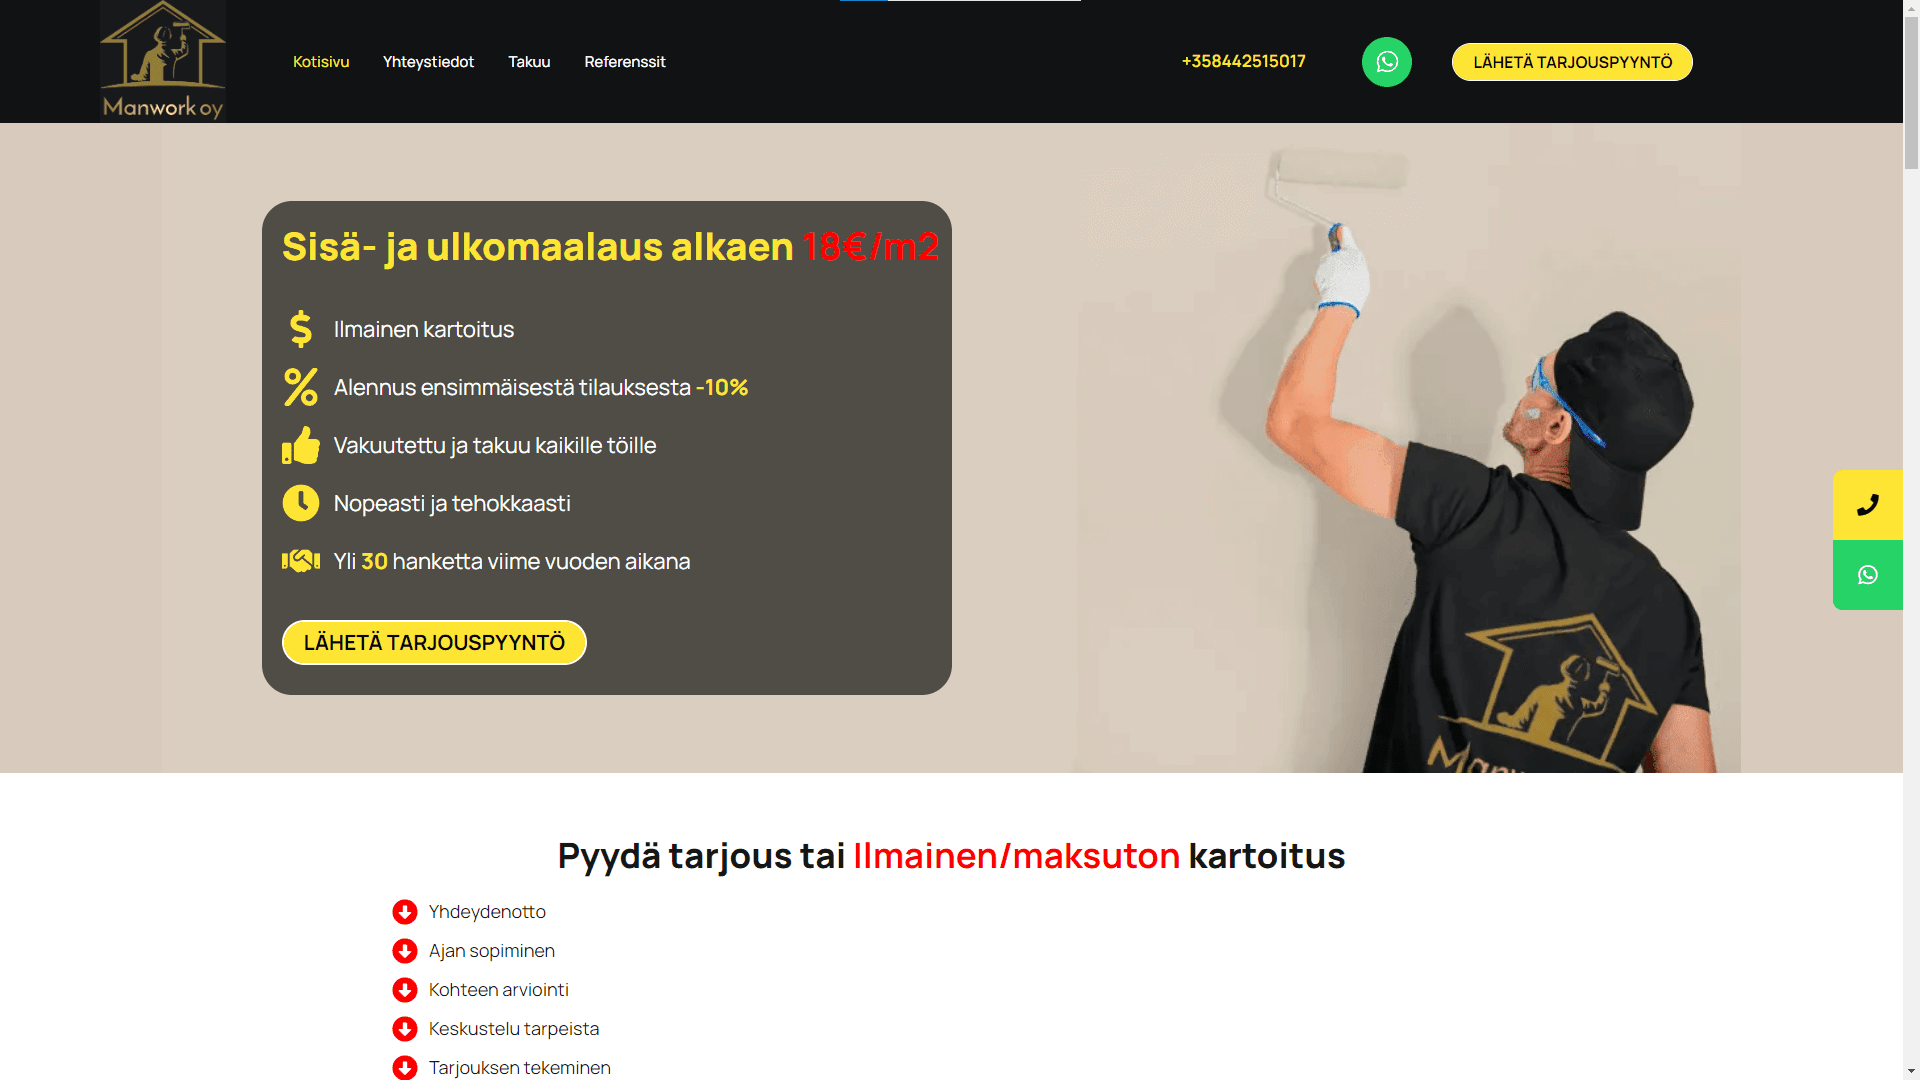Click the yellow floating phone call icon
The image size is (1920, 1080).
pyautogui.click(x=1867, y=505)
